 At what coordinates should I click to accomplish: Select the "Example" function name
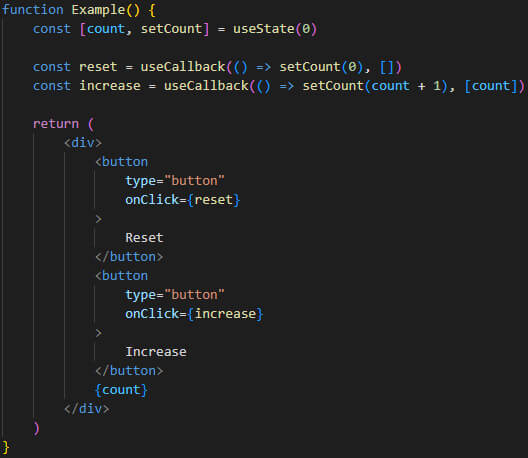tap(98, 10)
